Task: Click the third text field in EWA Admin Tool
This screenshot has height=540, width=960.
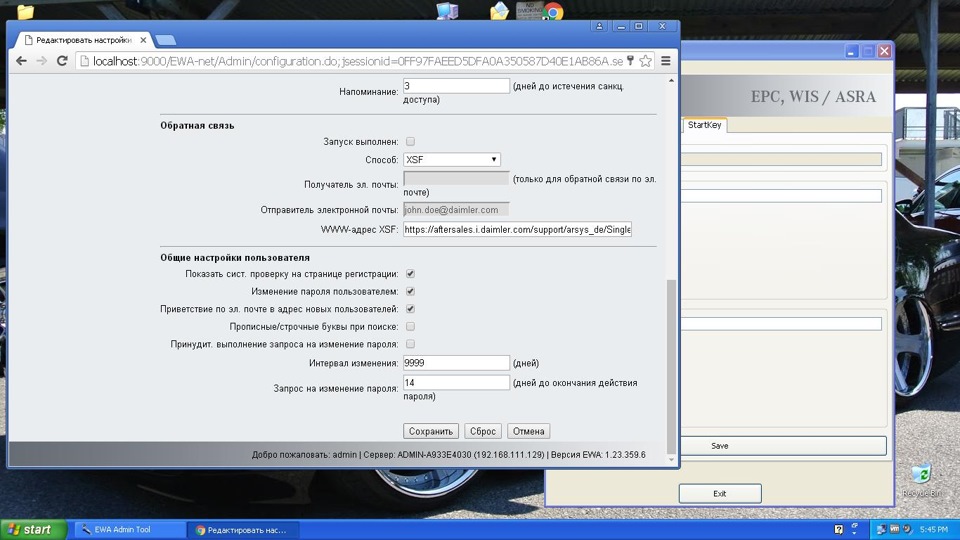Action: point(781,323)
